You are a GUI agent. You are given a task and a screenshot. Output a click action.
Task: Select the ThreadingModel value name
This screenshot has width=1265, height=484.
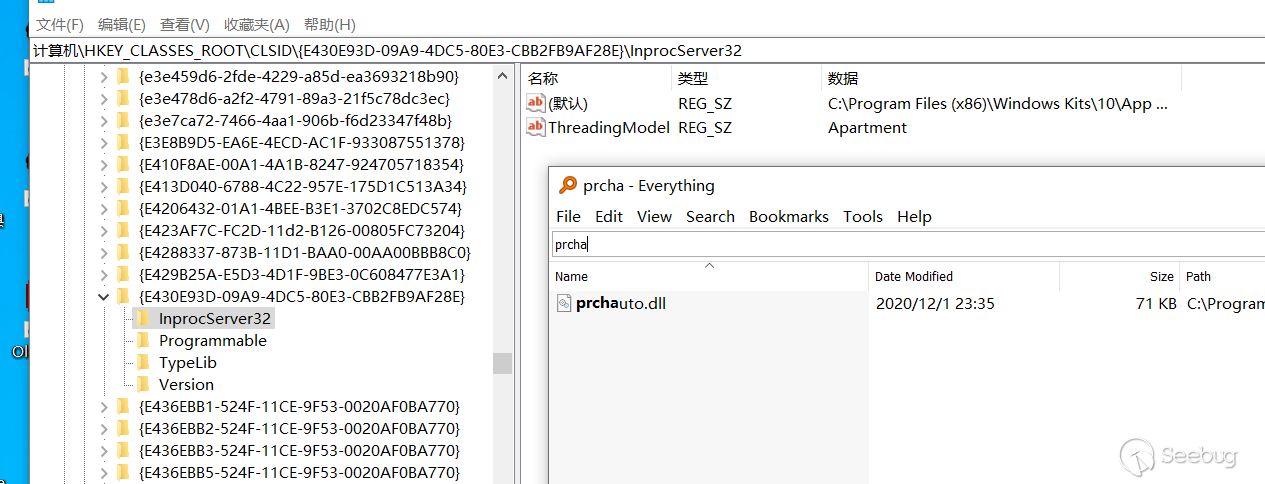(x=608, y=127)
